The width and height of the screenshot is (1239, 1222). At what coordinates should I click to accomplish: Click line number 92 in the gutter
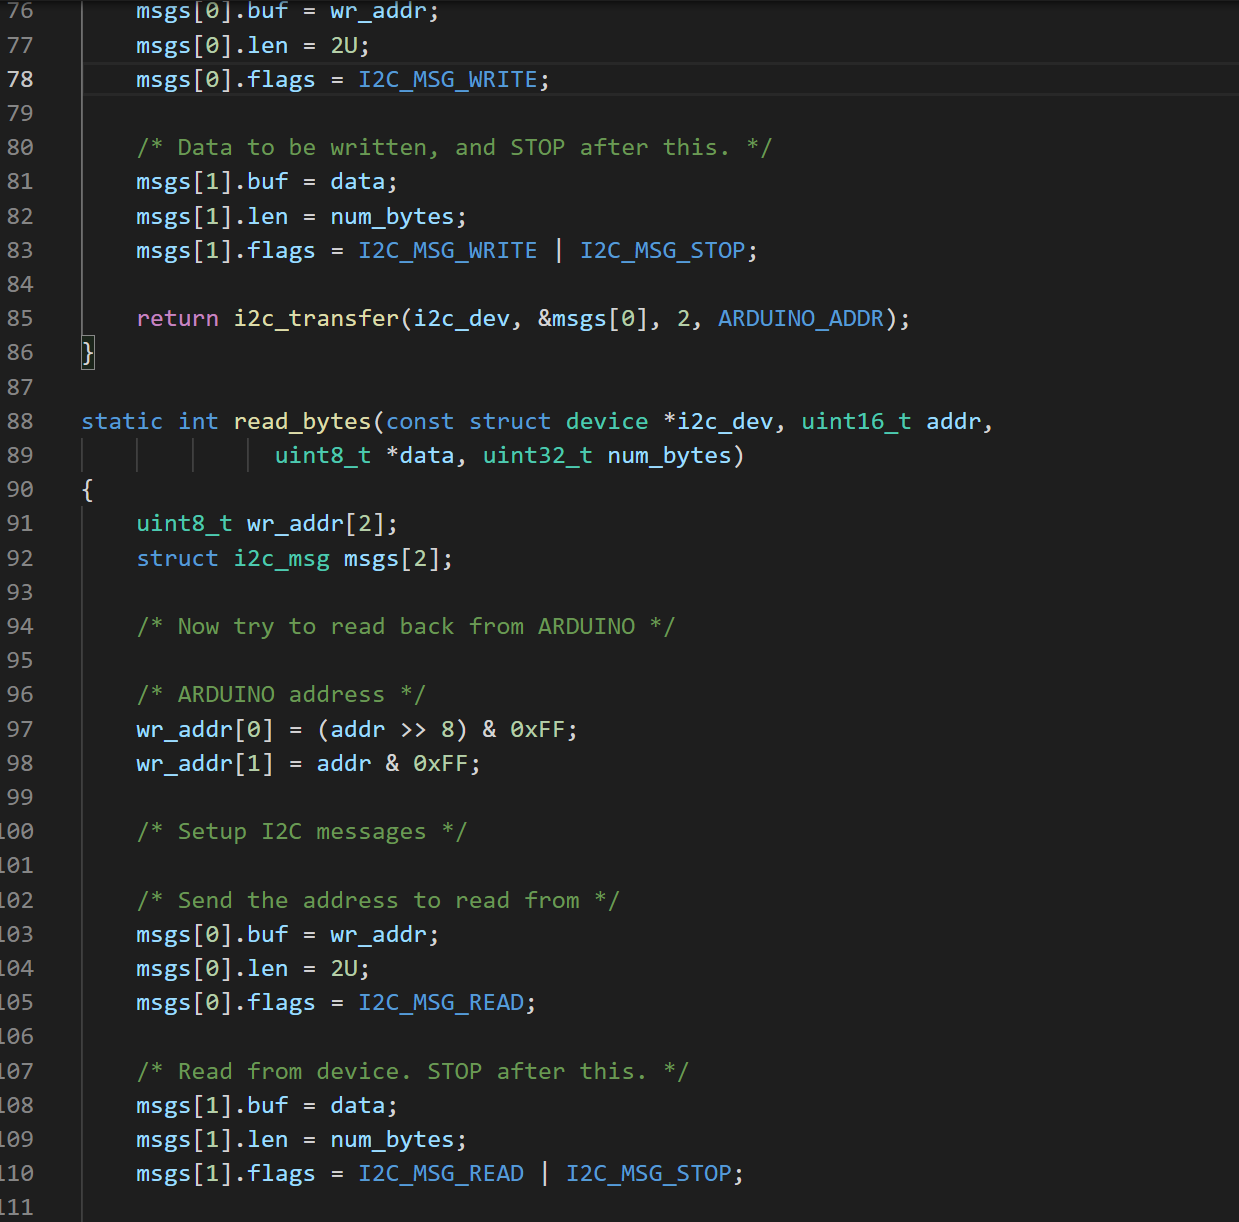coord(20,558)
